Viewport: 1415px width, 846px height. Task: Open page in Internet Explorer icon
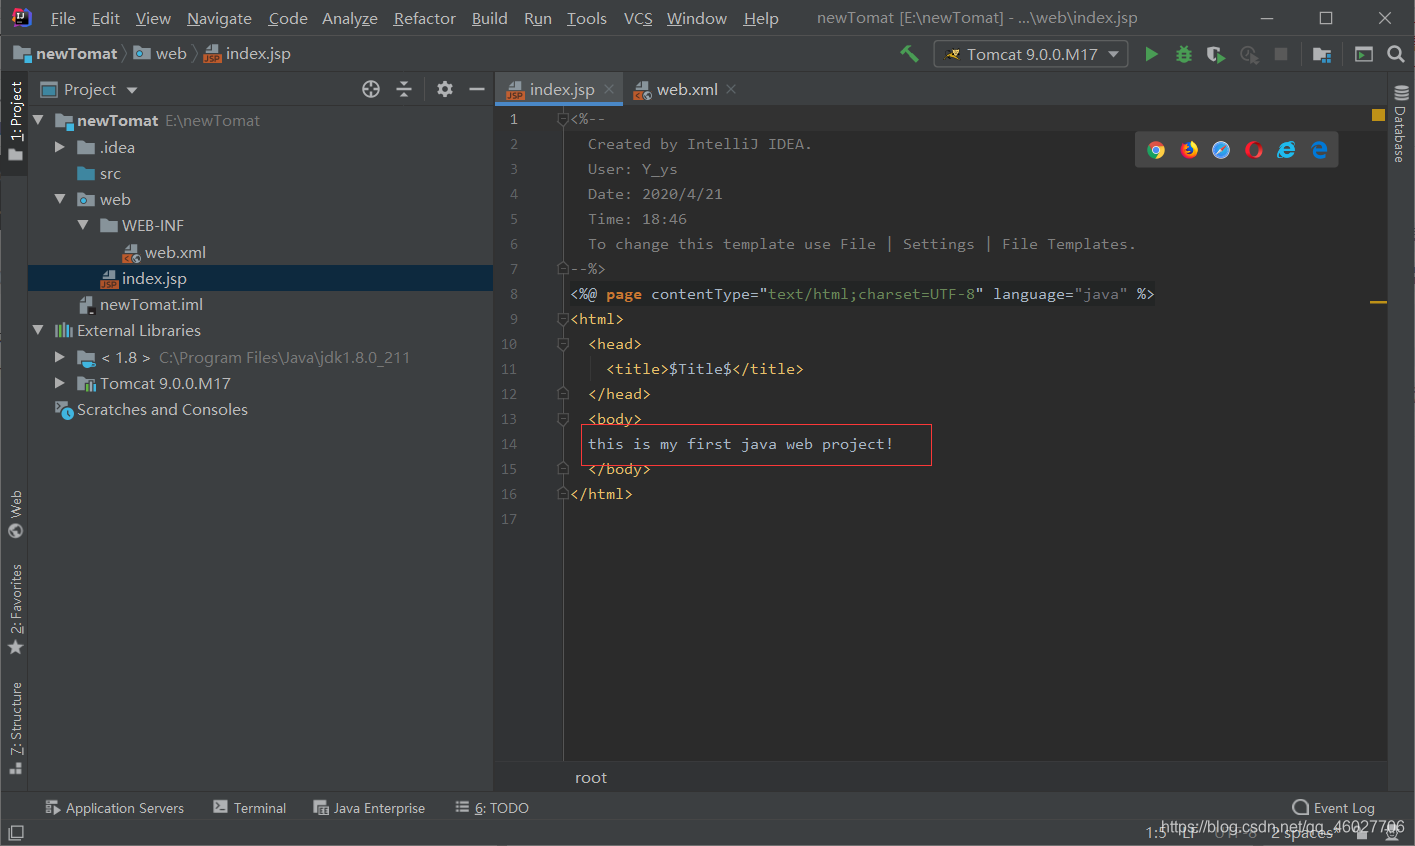[x=1286, y=150]
